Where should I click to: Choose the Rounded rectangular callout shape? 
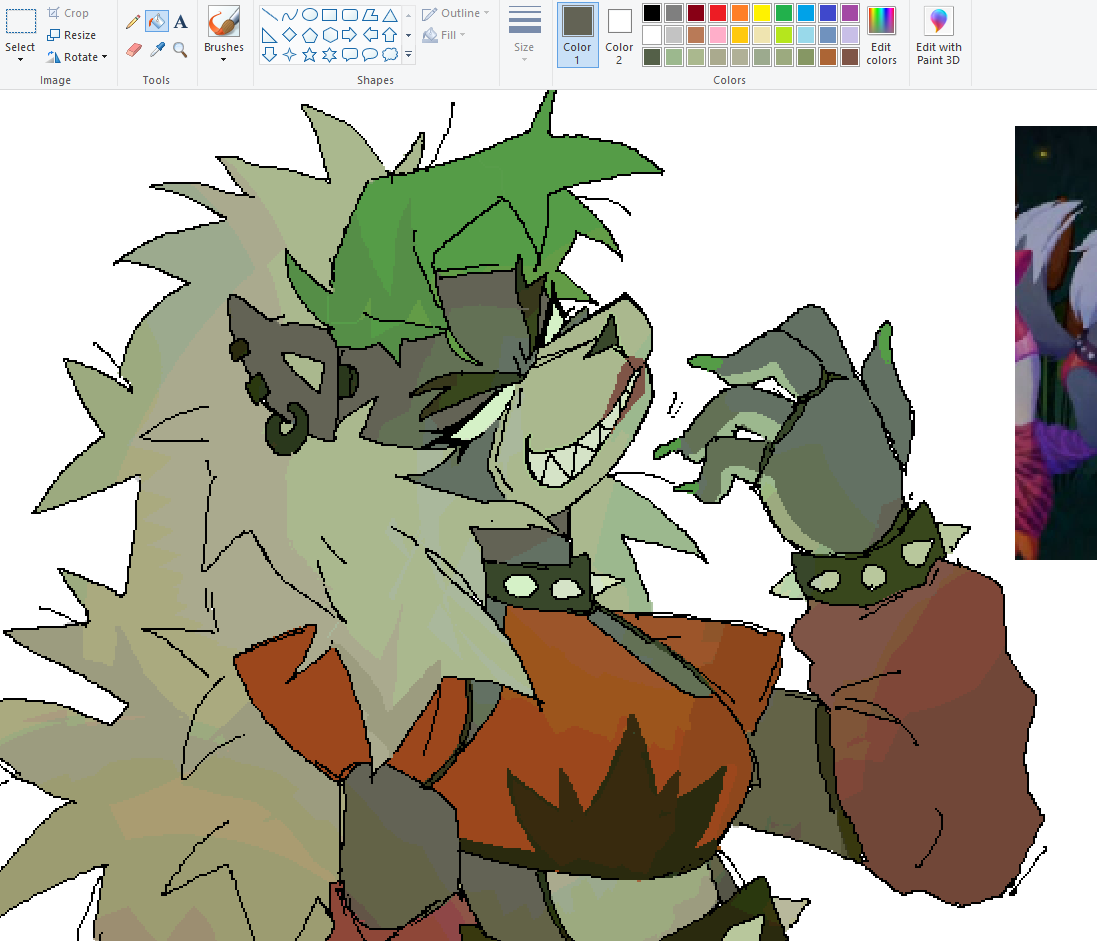[350, 54]
